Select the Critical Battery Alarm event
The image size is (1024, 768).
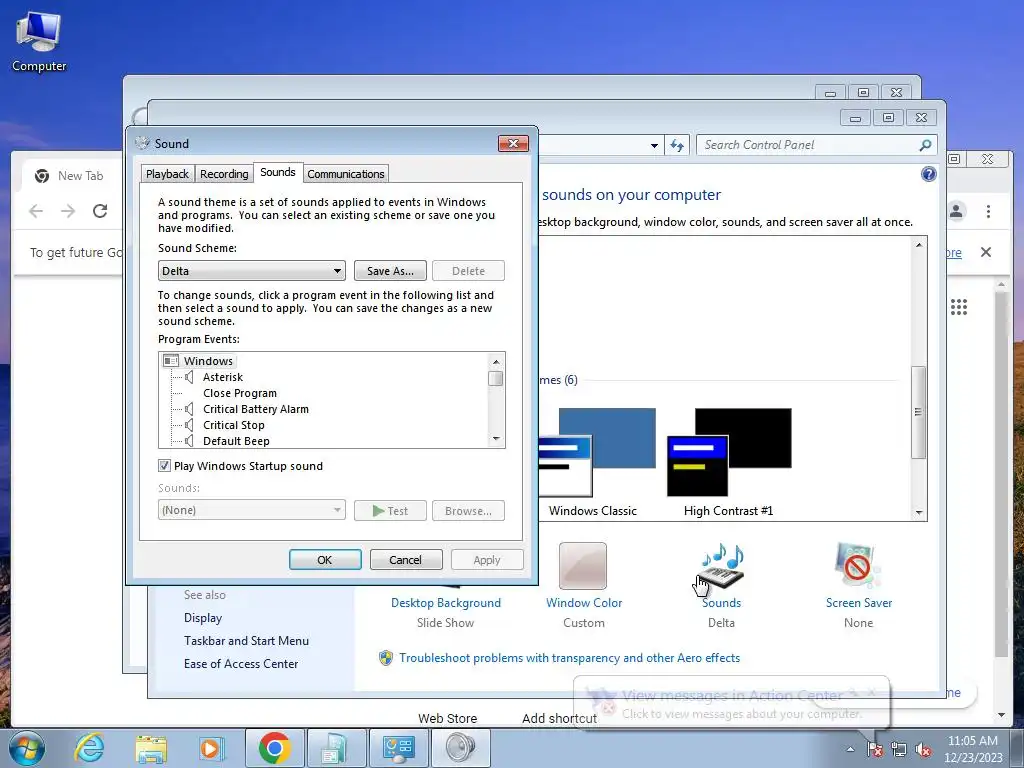coord(255,409)
